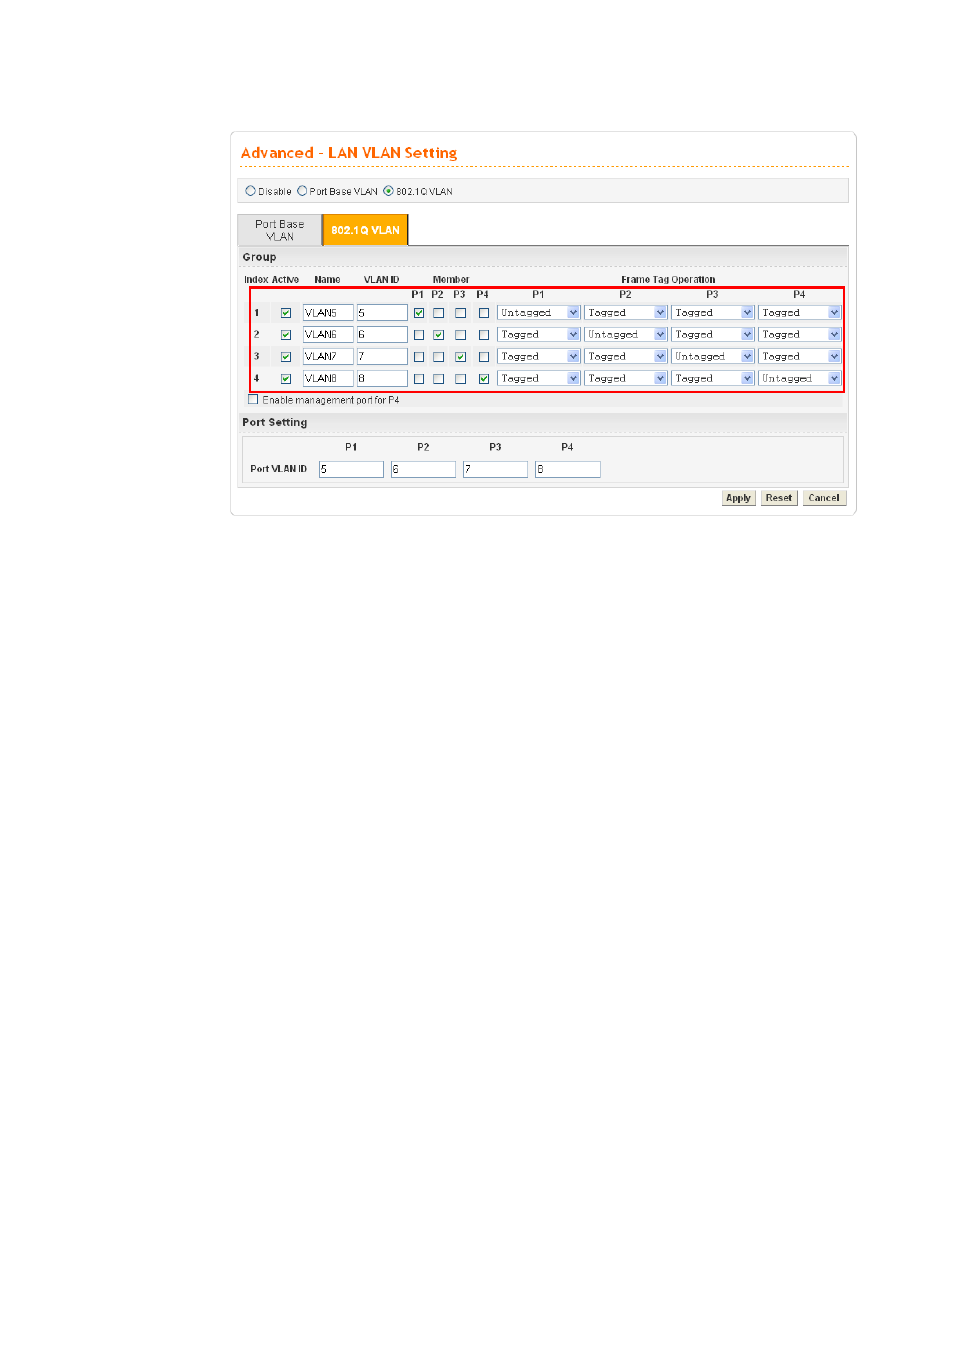Select the 802.1Q VLAN radio option
The width and height of the screenshot is (954, 1351).
388,191
